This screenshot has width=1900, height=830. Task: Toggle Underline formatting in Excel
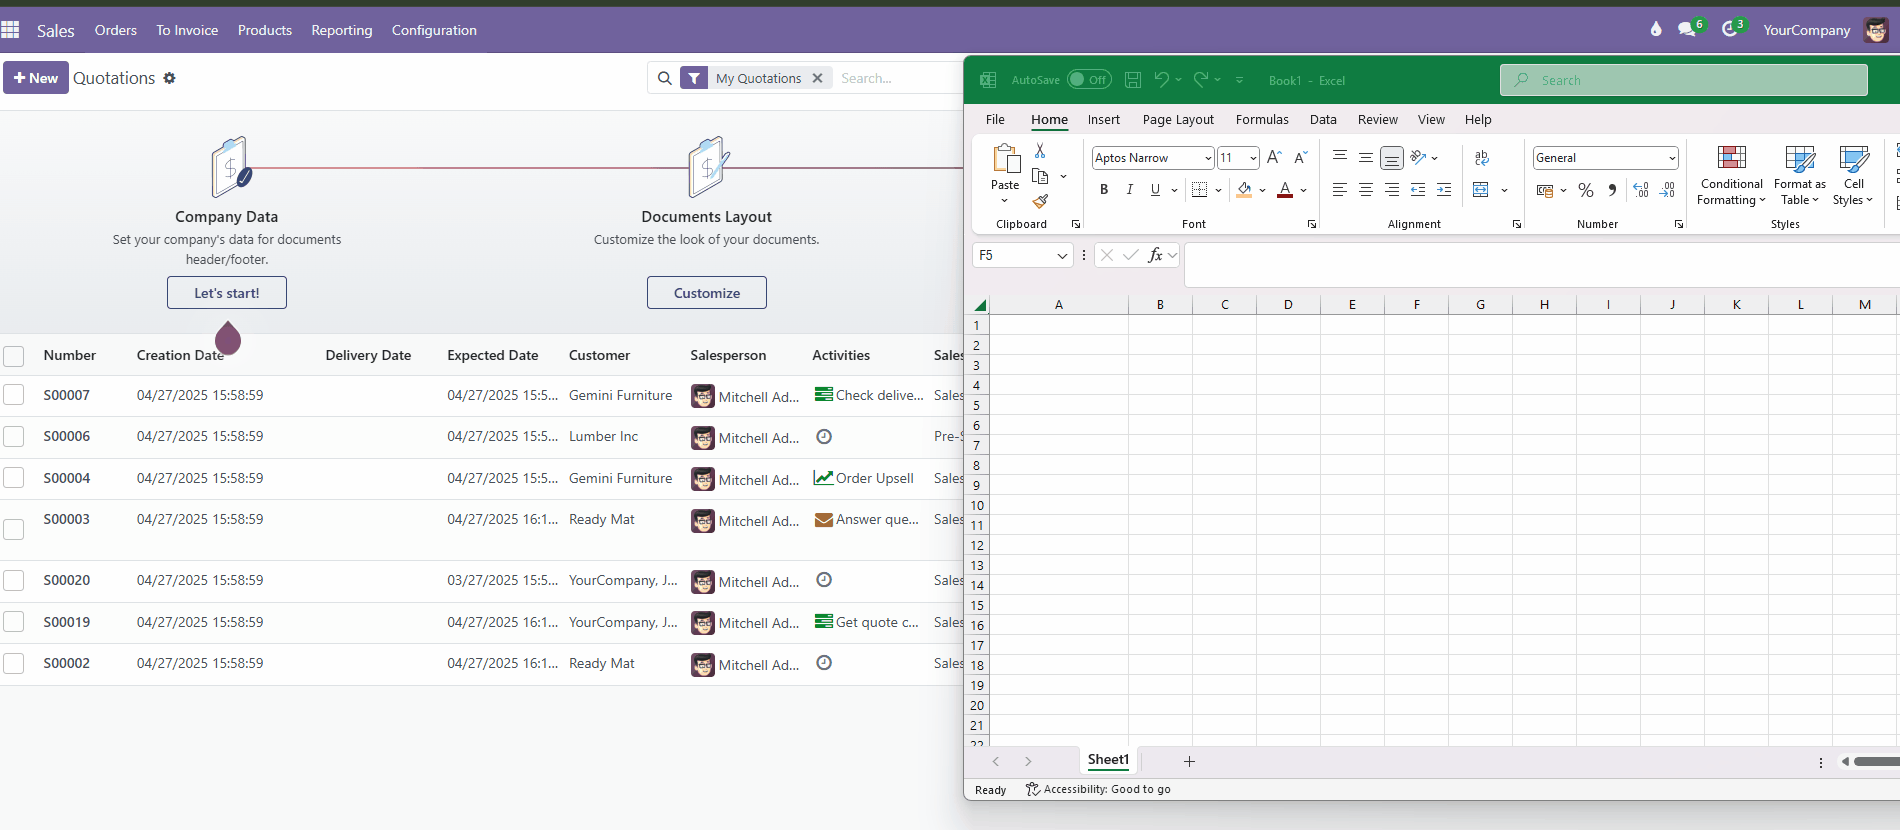point(1155,189)
